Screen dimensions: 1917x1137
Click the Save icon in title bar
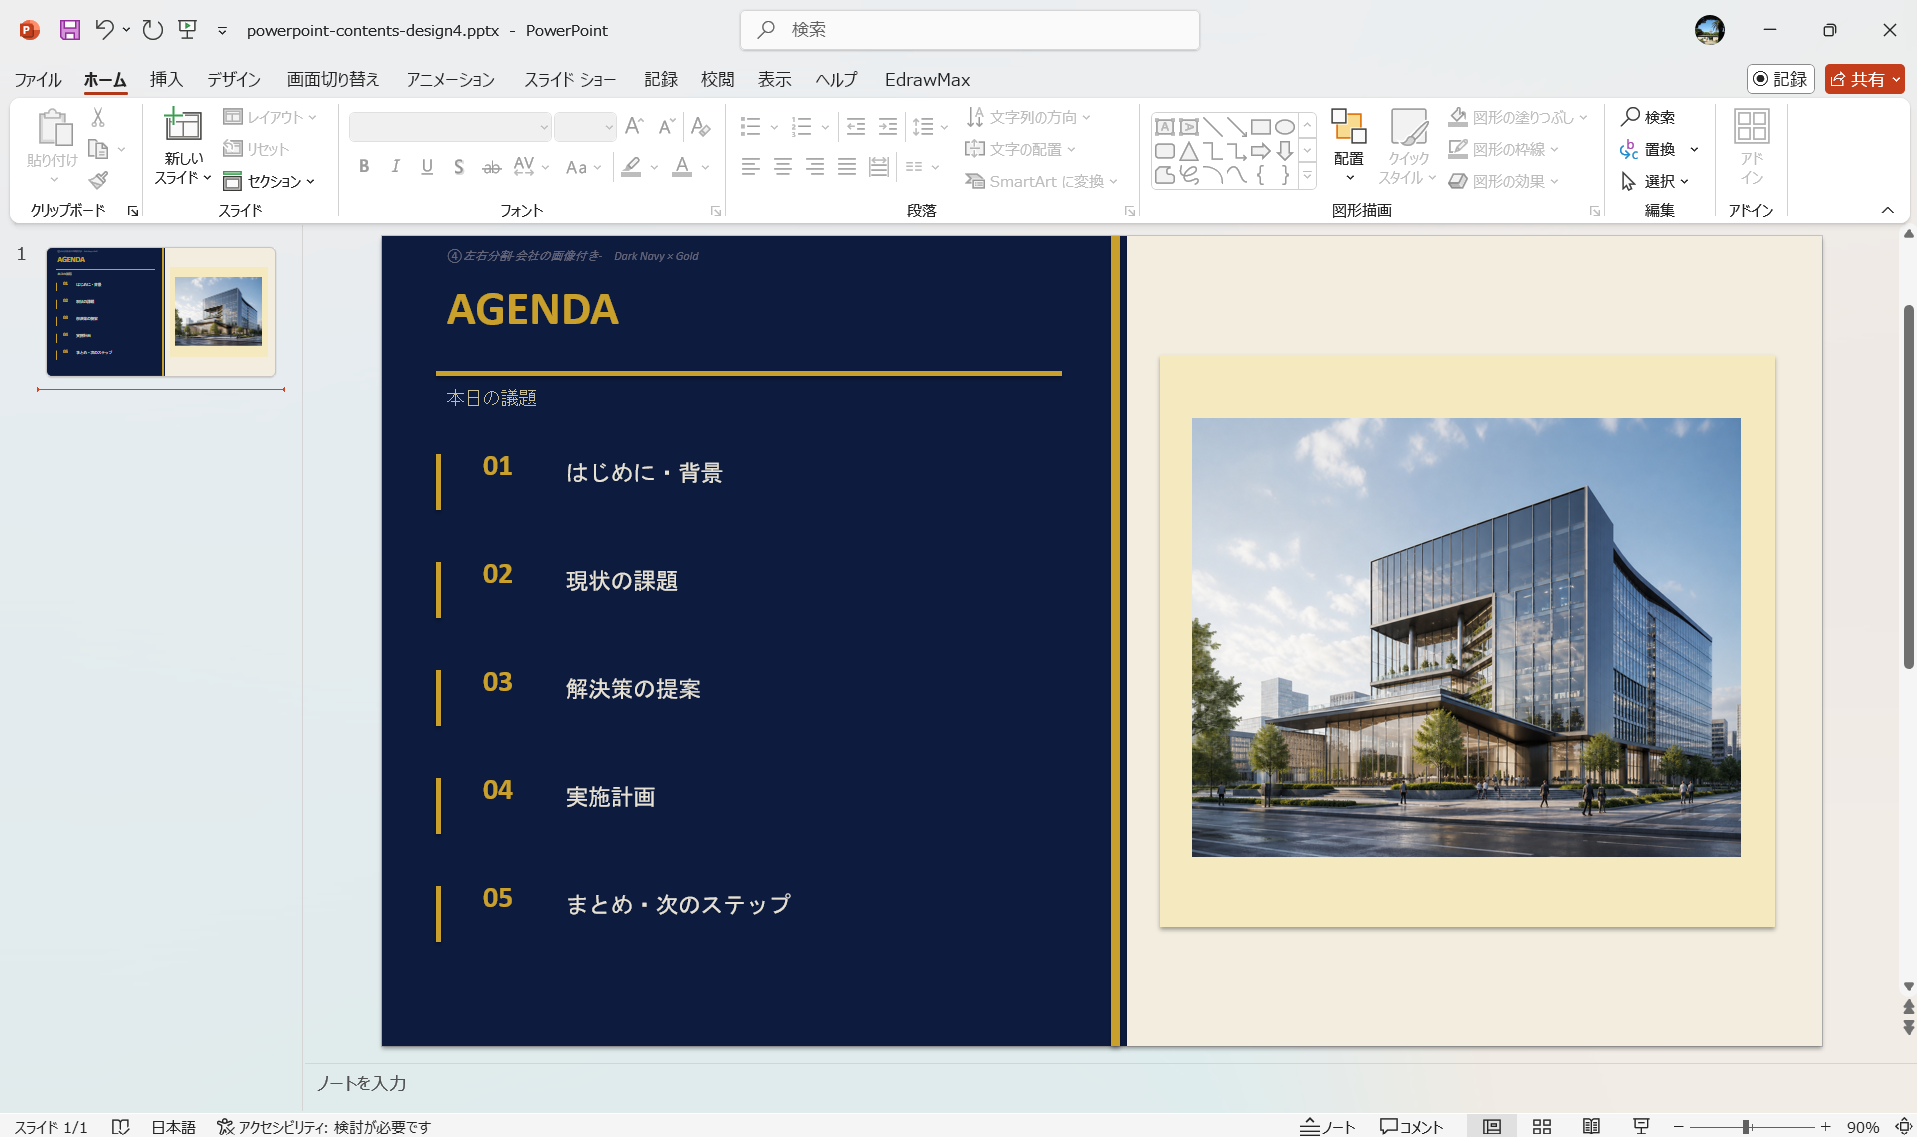(69, 30)
